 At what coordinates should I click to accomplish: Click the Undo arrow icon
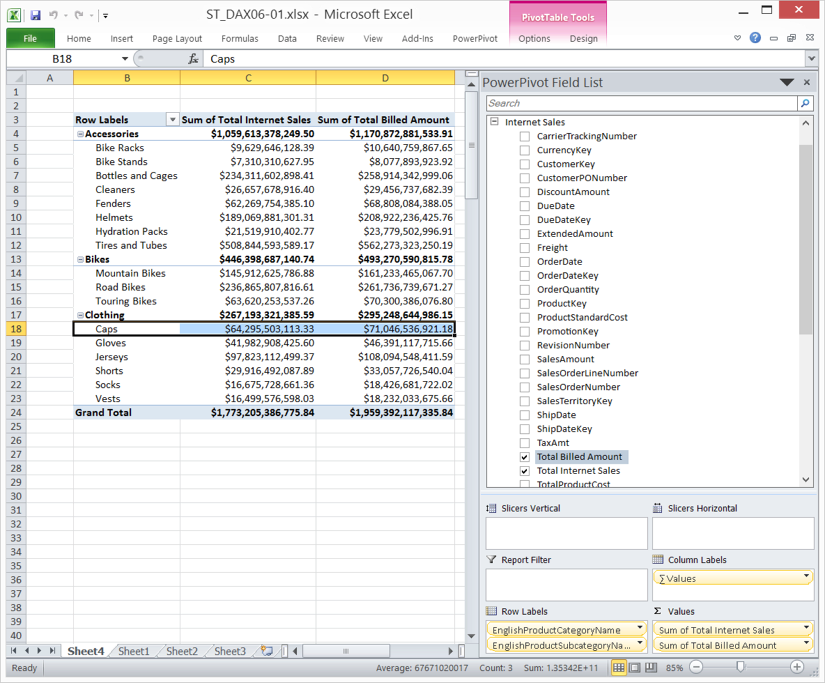click(x=53, y=15)
